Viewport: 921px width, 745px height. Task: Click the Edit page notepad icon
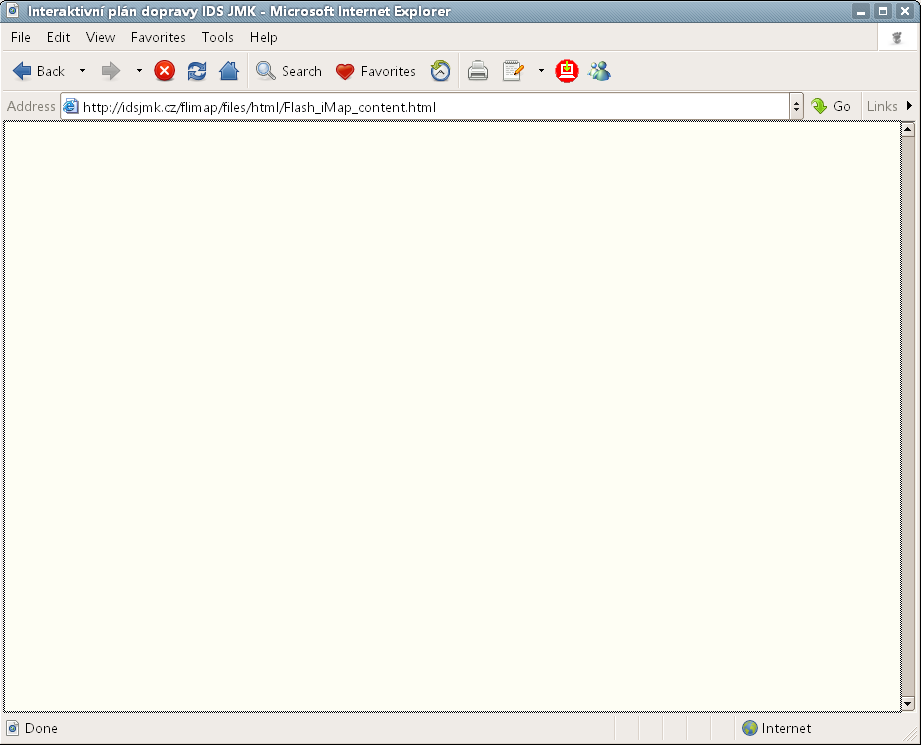pos(513,71)
